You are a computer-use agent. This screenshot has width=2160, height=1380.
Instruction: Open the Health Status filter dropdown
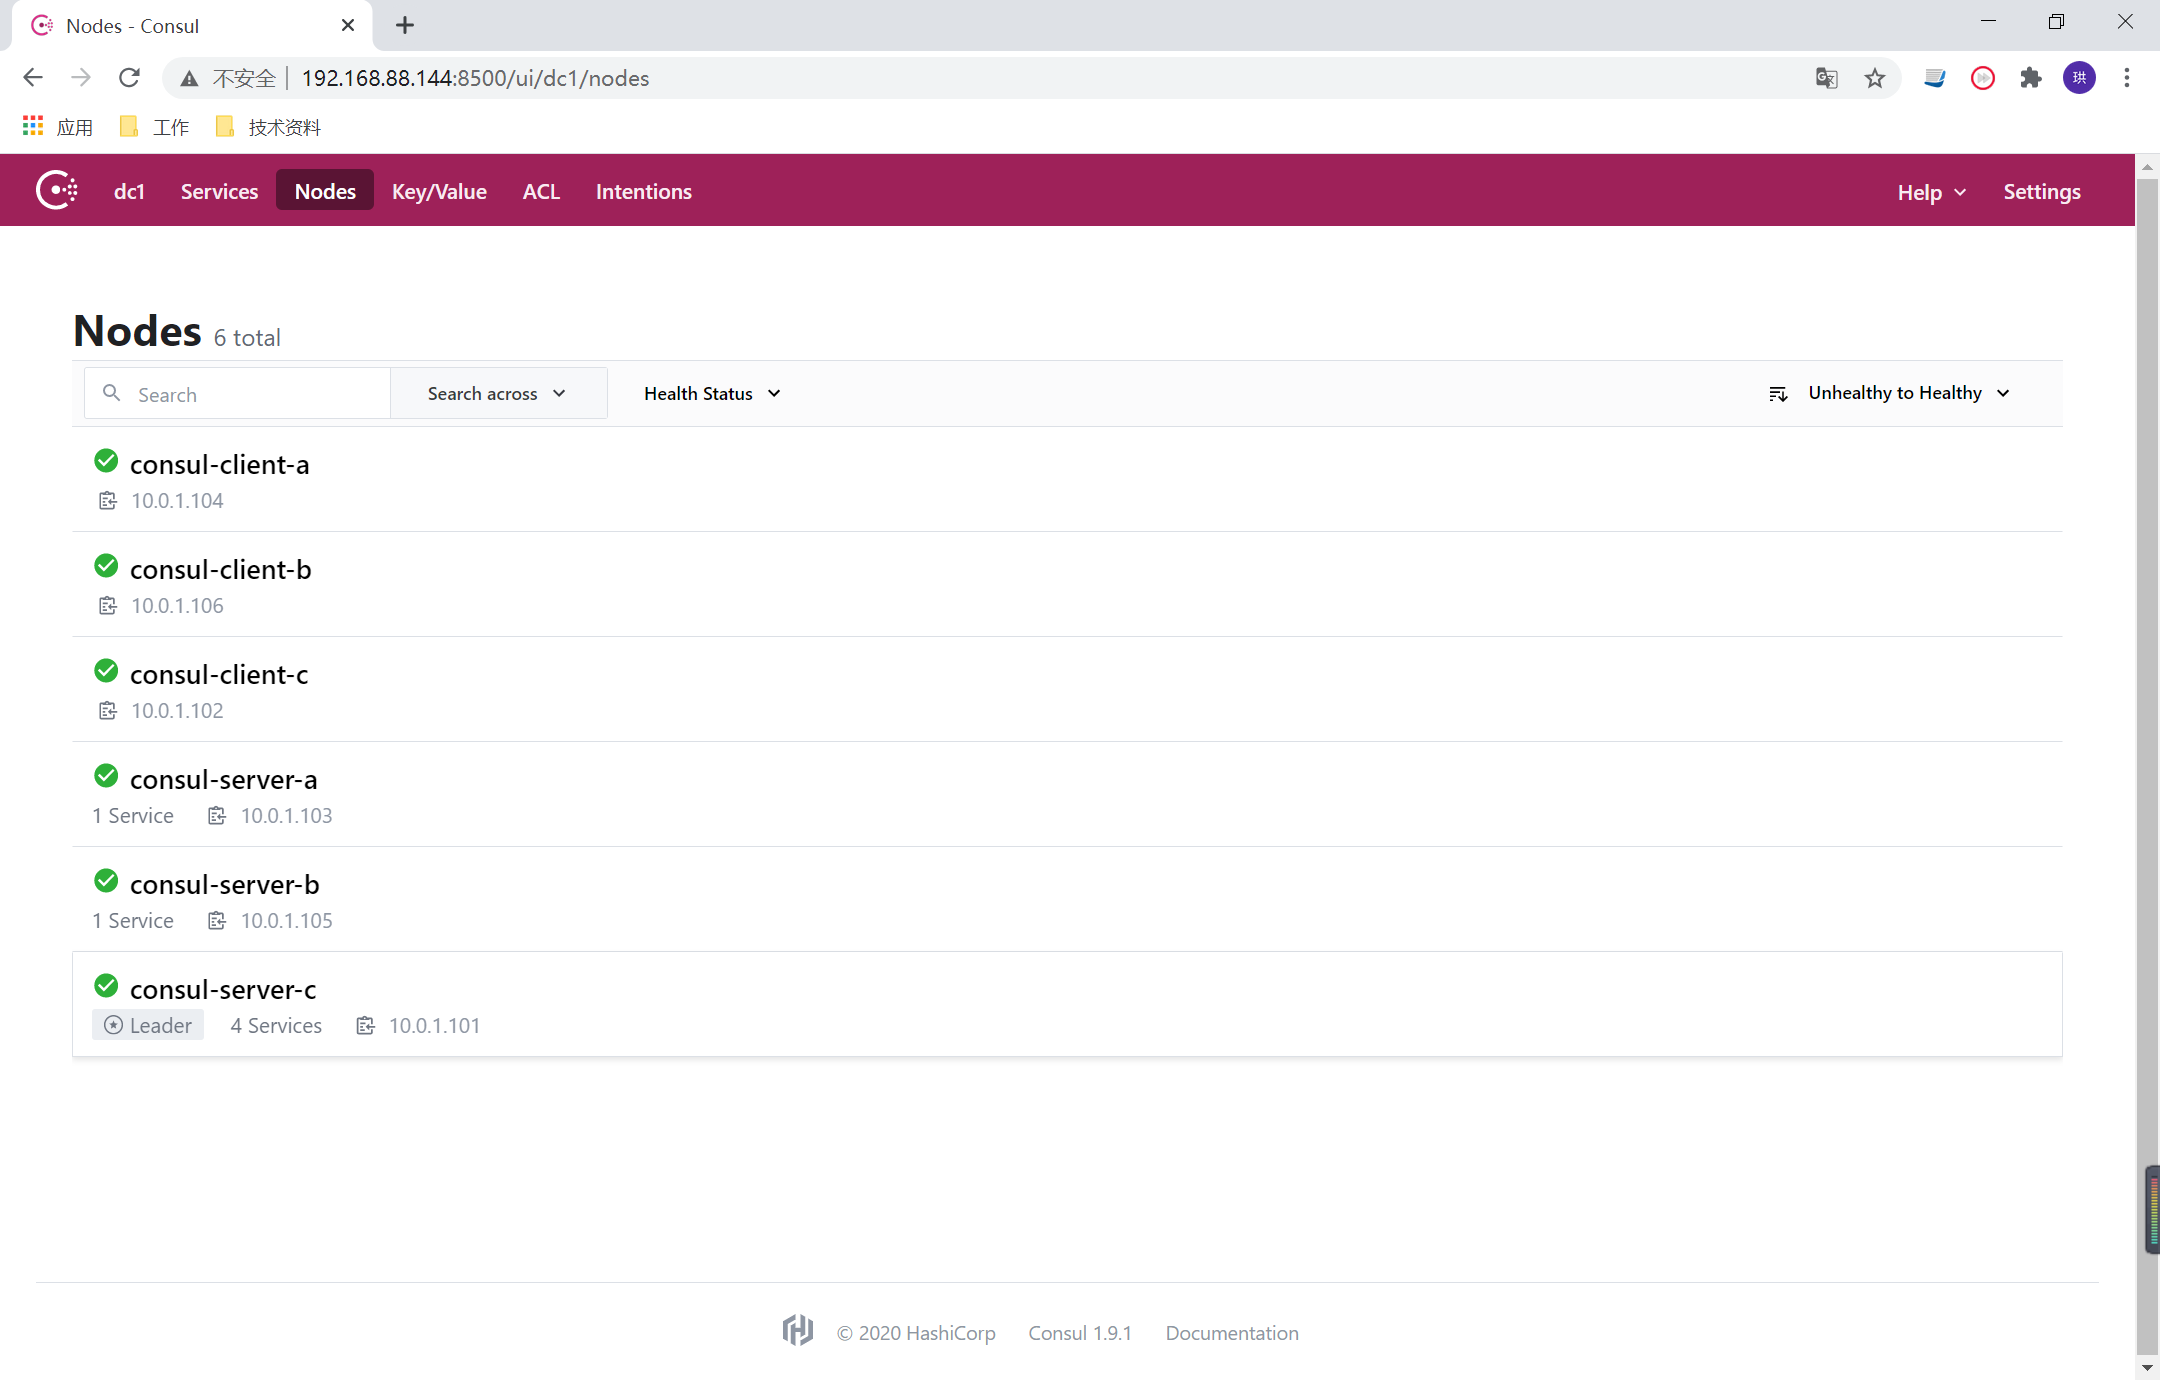713,394
